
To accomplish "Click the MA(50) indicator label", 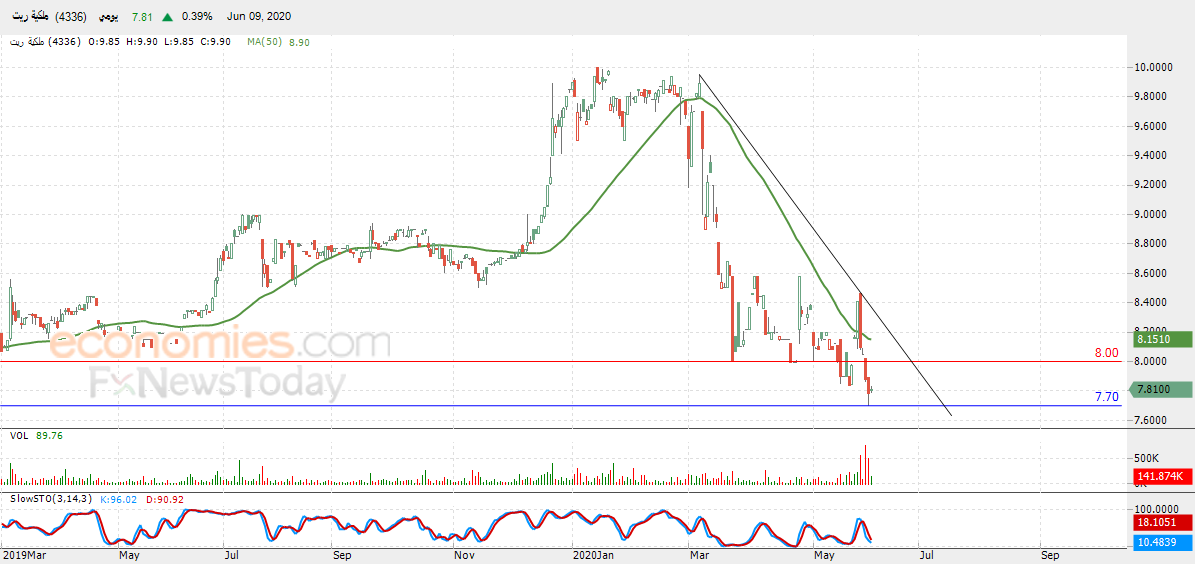I will tap(263, 42).
